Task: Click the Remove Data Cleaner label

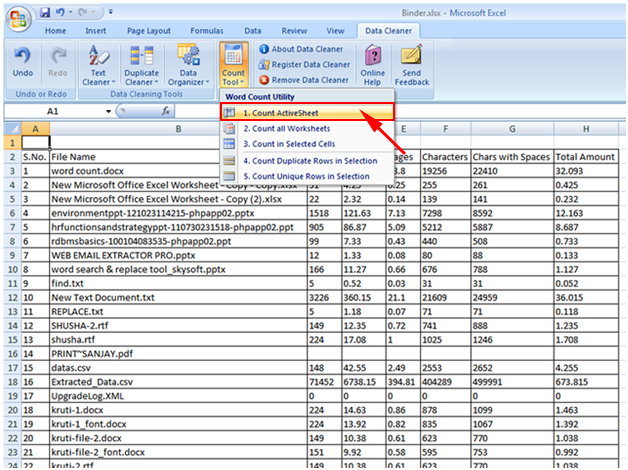Action: 310,80
